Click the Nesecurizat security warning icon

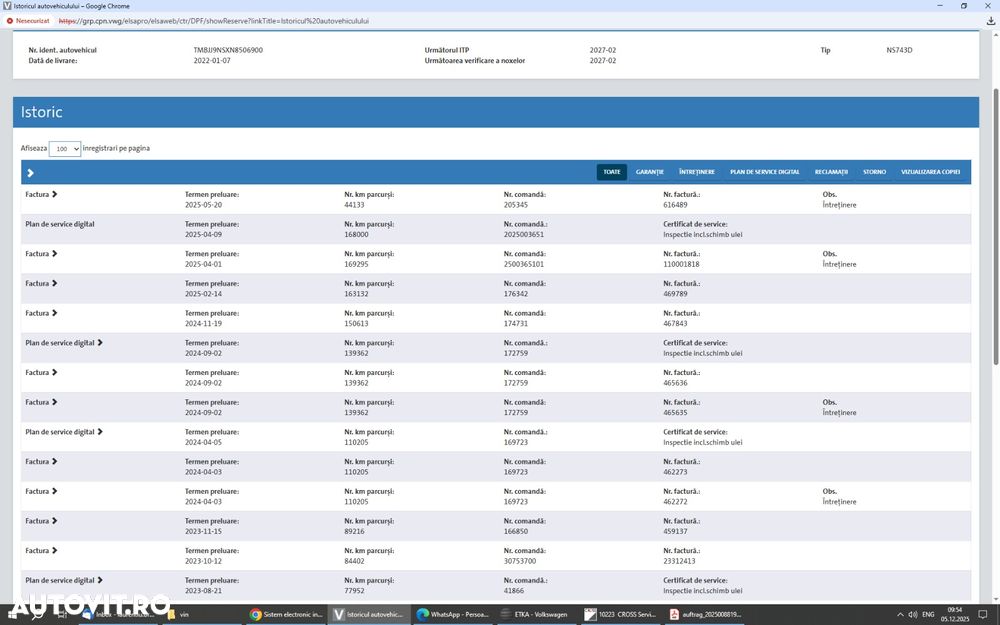tap(10, 21)
